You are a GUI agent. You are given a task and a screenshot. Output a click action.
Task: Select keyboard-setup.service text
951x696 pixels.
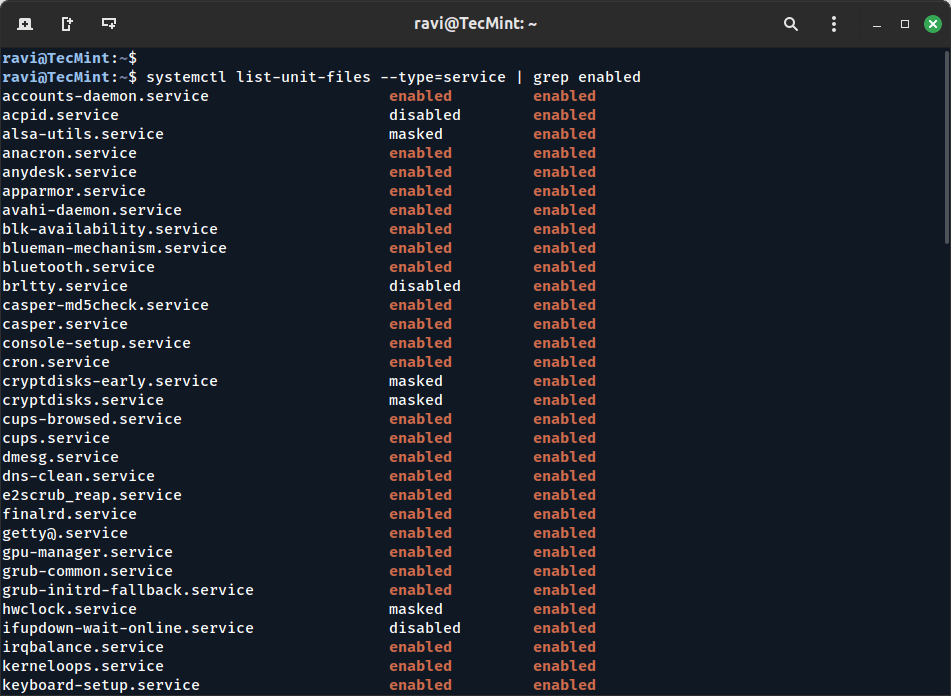[x=101, y=685]
